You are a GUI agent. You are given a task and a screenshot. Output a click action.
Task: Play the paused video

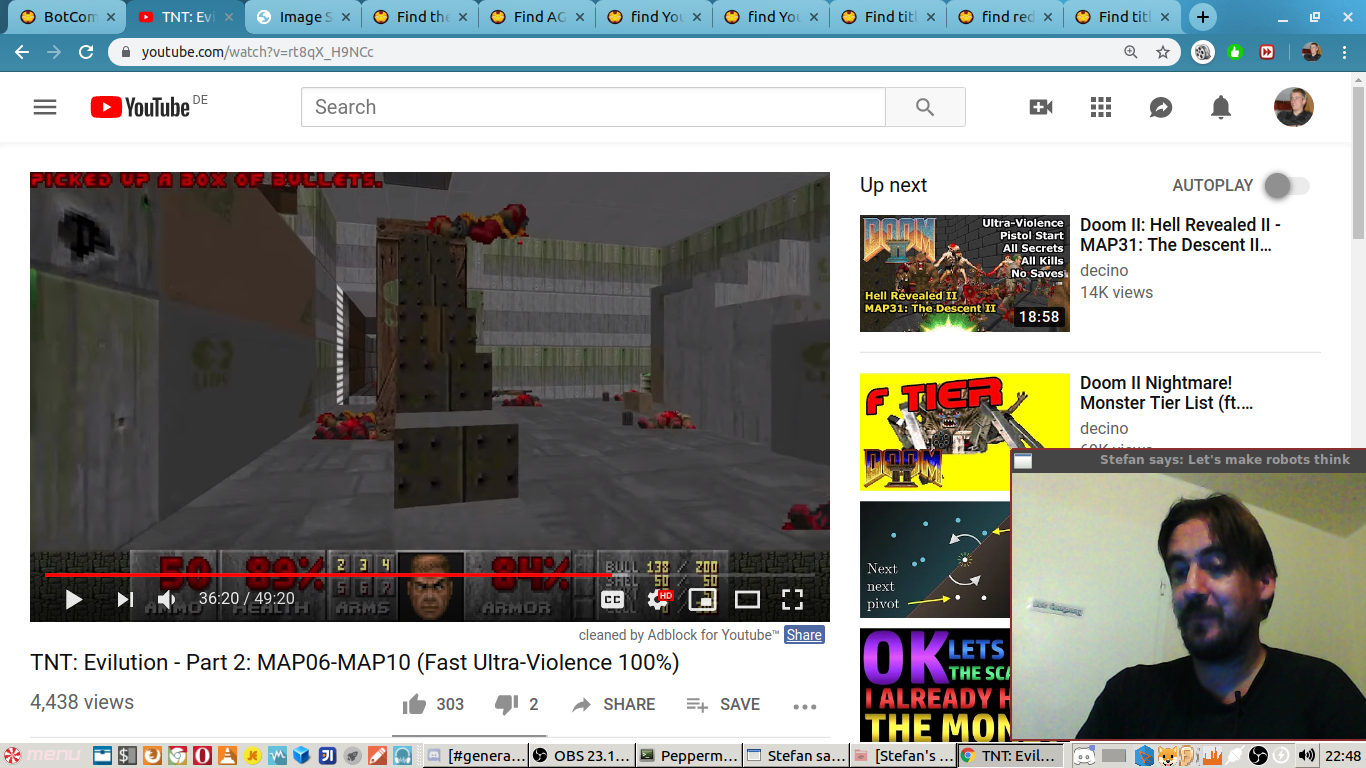click(x=73, y=599)
